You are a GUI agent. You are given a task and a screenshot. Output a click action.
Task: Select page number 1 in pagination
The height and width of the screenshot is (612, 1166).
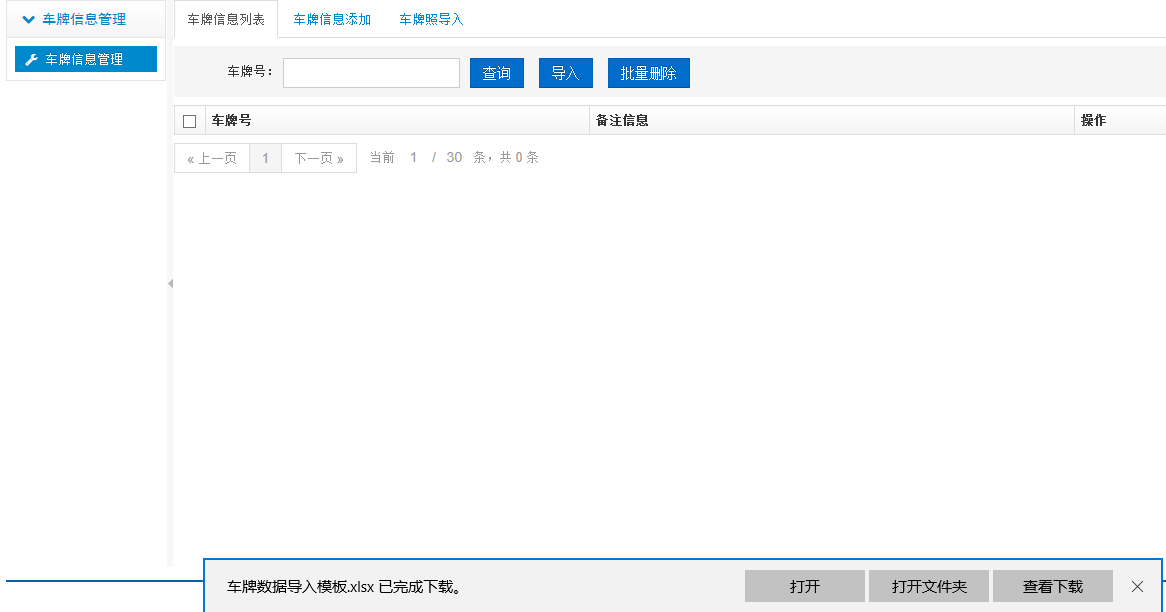coord(265,158)
